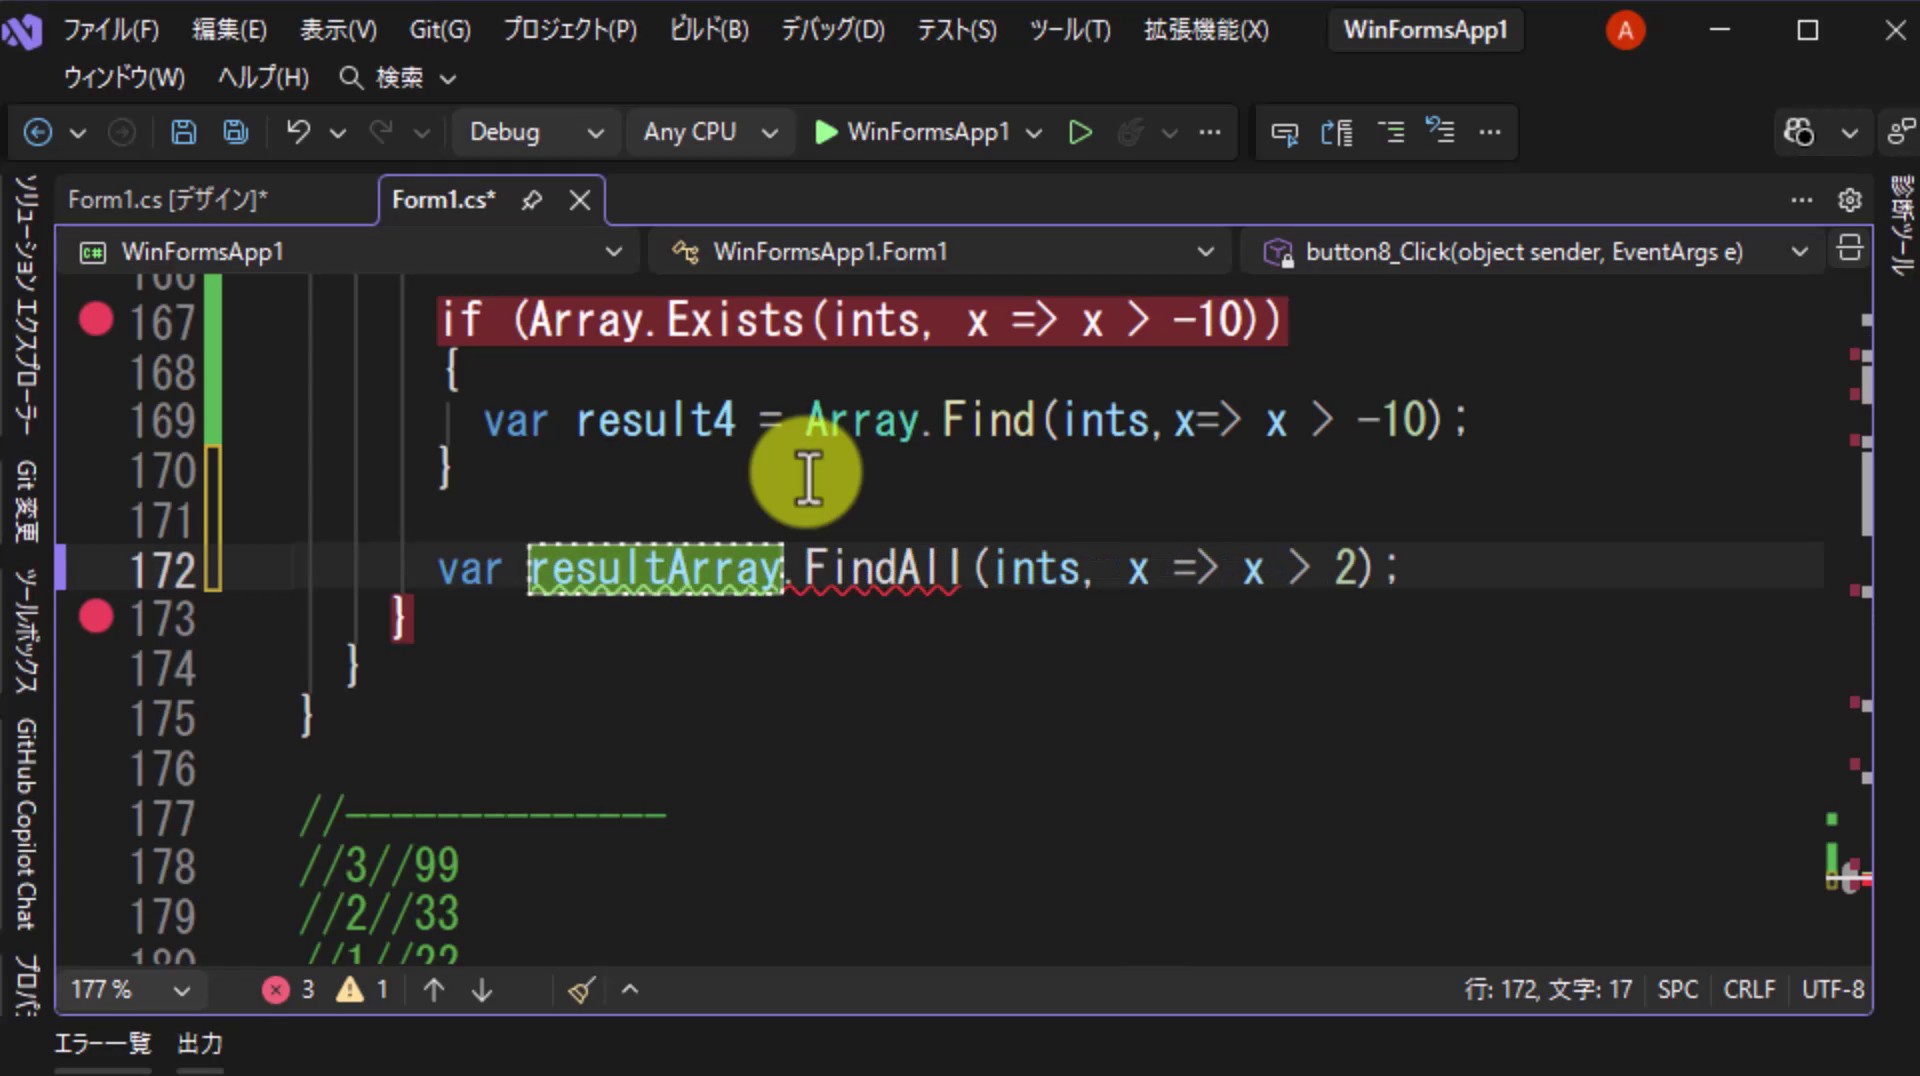The image size is (1920, 1076).
Task: Click the hot reload flame icon
Action: (1130, 132)
